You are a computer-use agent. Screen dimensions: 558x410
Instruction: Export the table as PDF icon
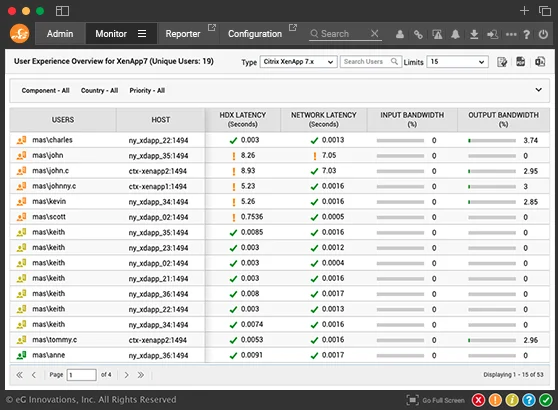point(521,62)
